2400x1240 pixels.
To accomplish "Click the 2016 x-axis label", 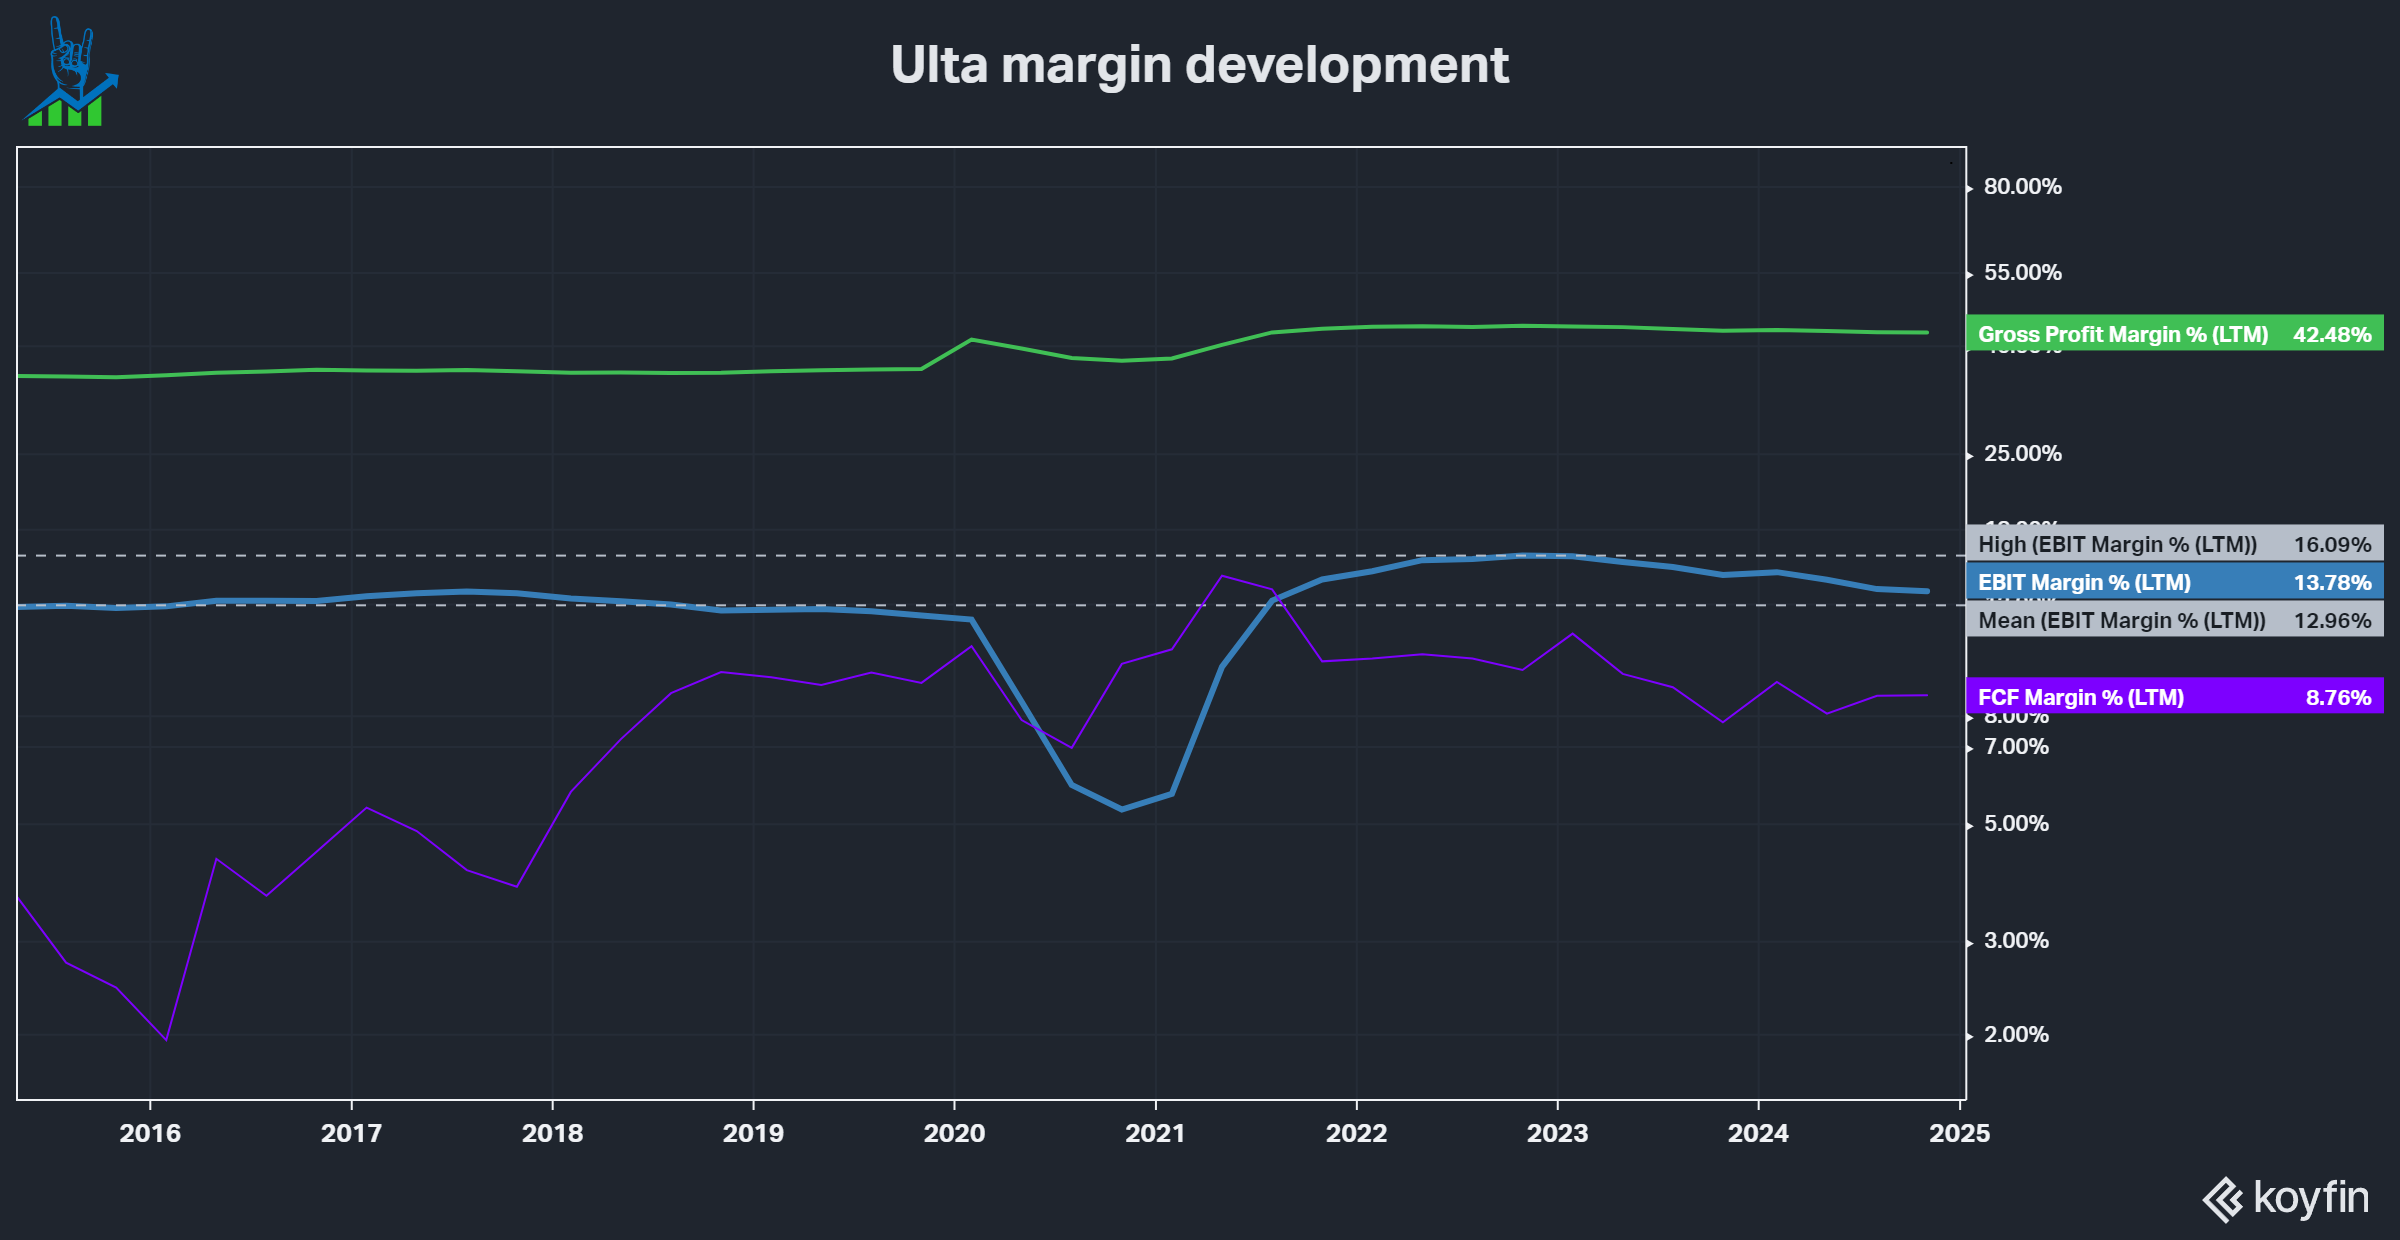I will point(150,1133).
